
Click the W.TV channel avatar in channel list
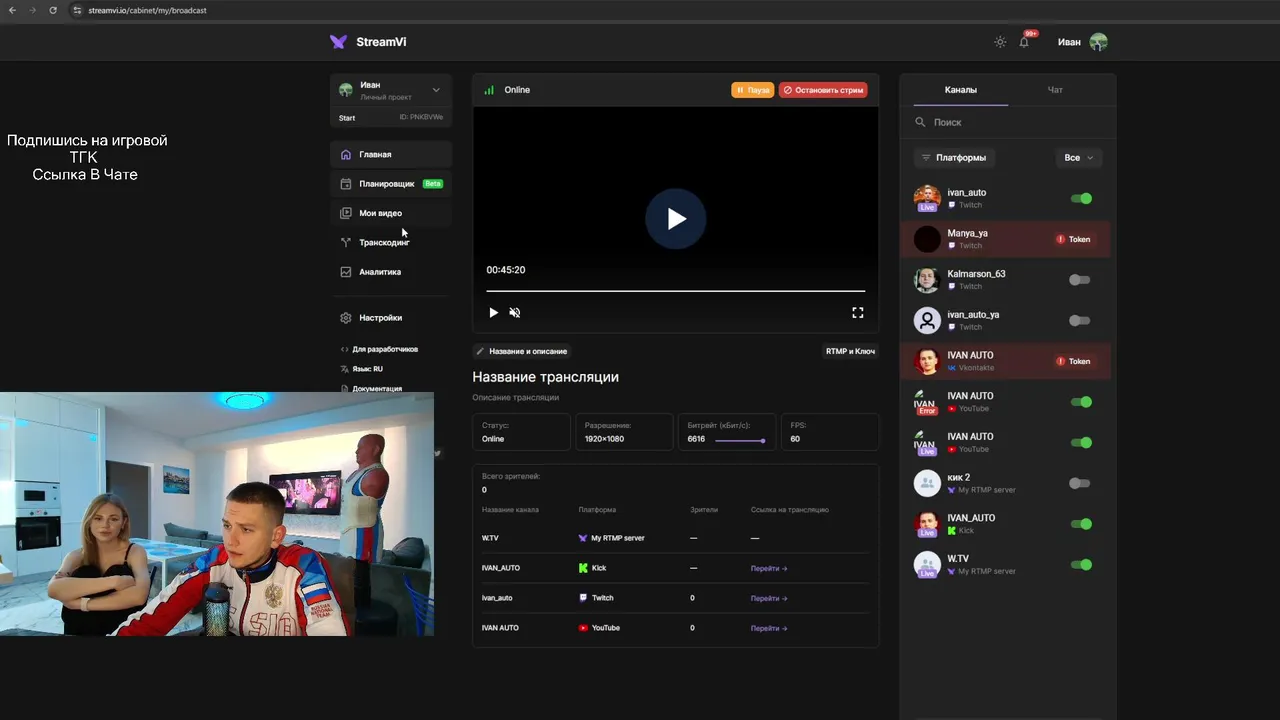point(927,565)
